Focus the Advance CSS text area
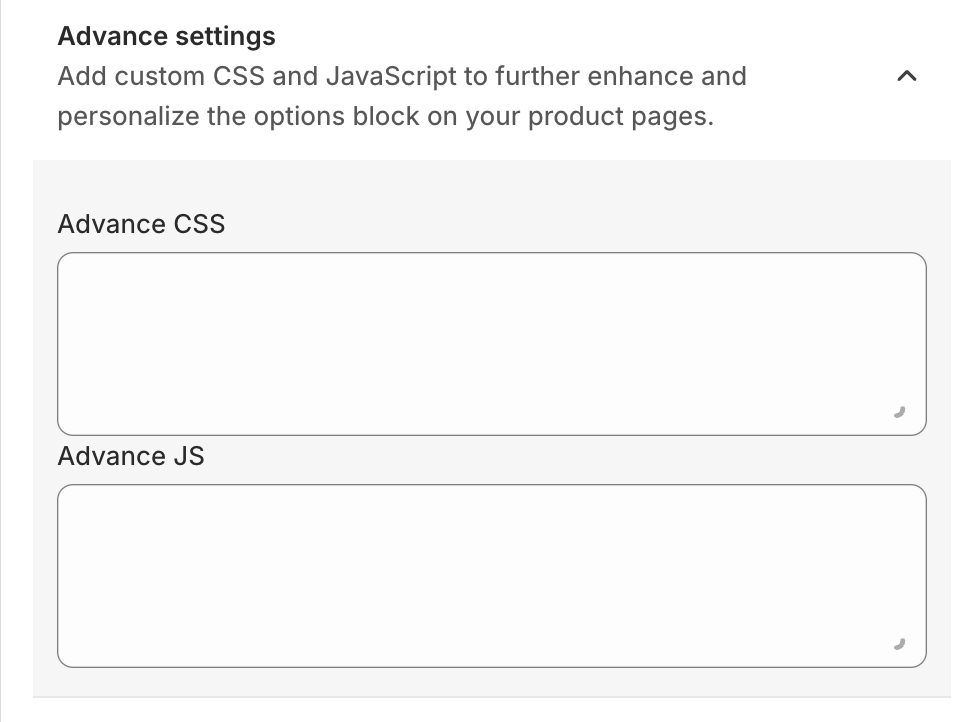This screenshot has width=966, height=722. point(491,343)
